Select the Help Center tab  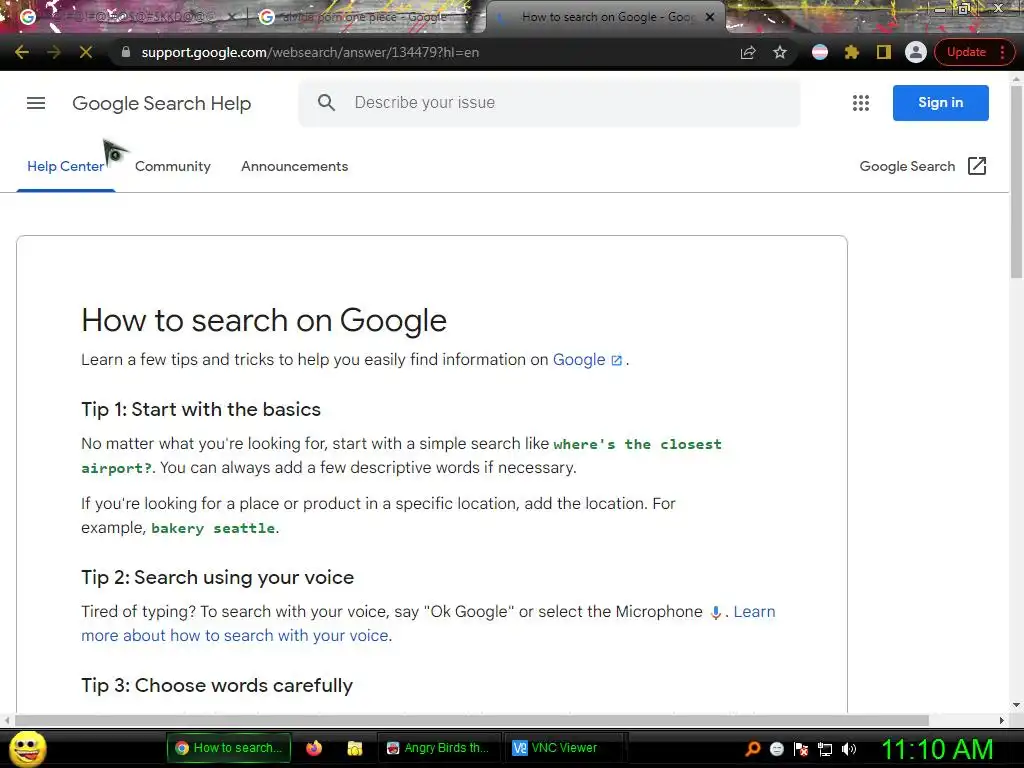65,167
